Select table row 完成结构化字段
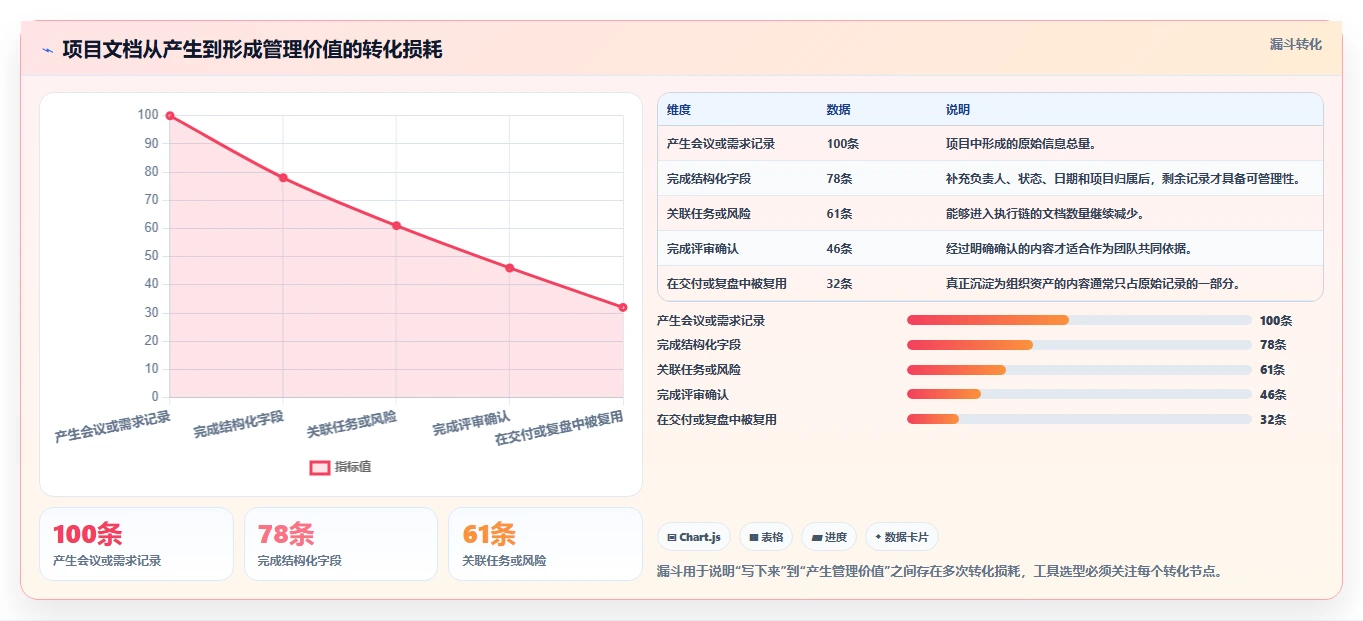 (x=990, y=179)
